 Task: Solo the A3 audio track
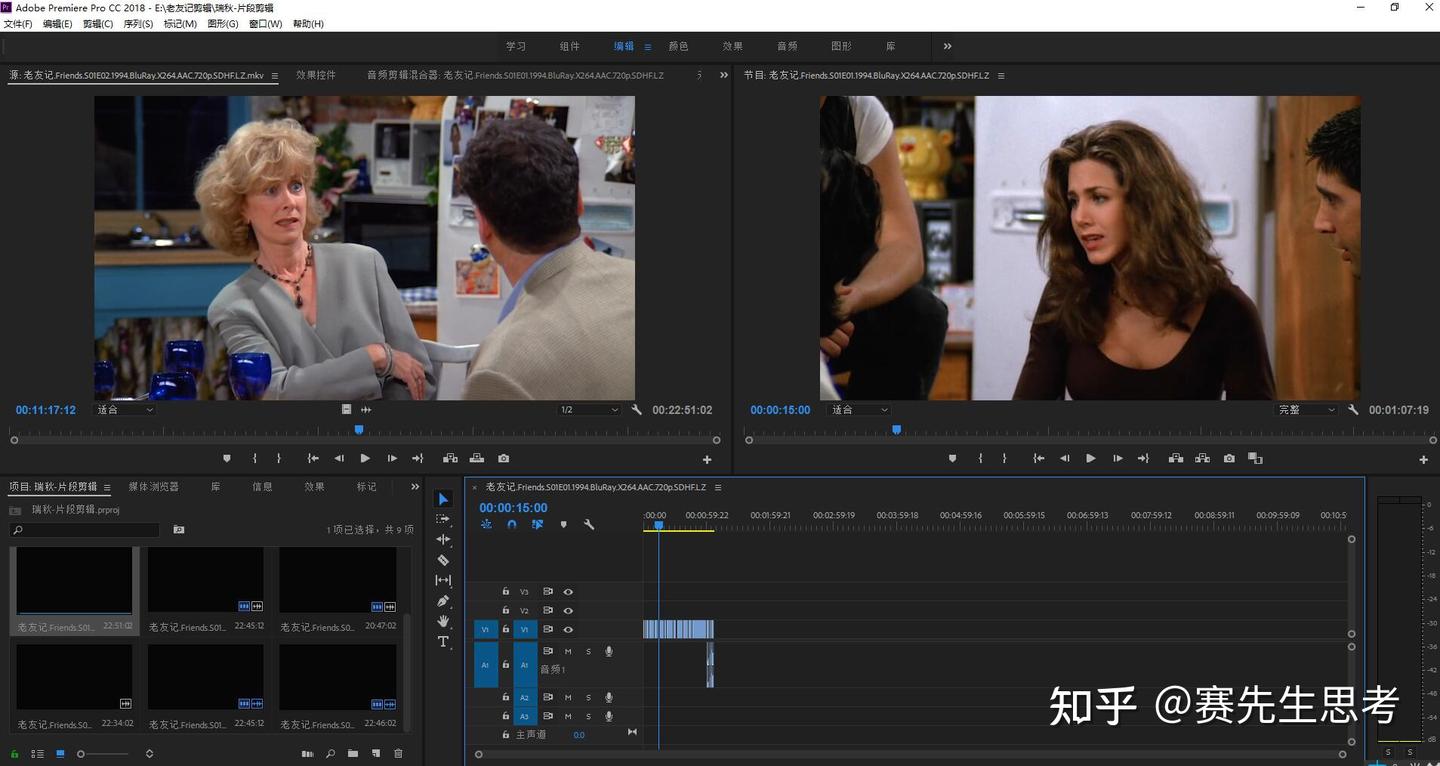(x=588, y=716)
